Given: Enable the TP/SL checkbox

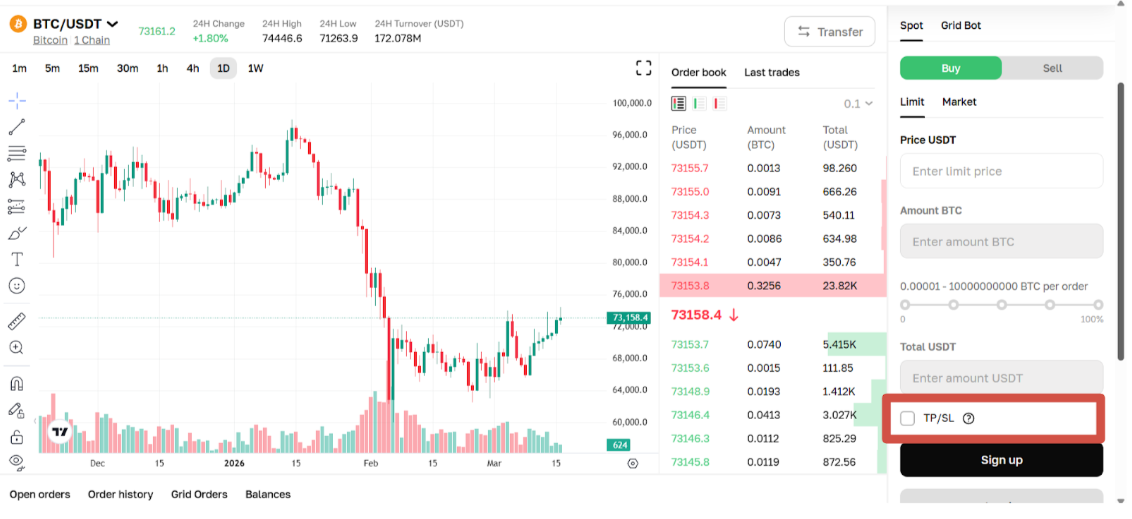Looking at the screenshot, I should click(908, 418).
